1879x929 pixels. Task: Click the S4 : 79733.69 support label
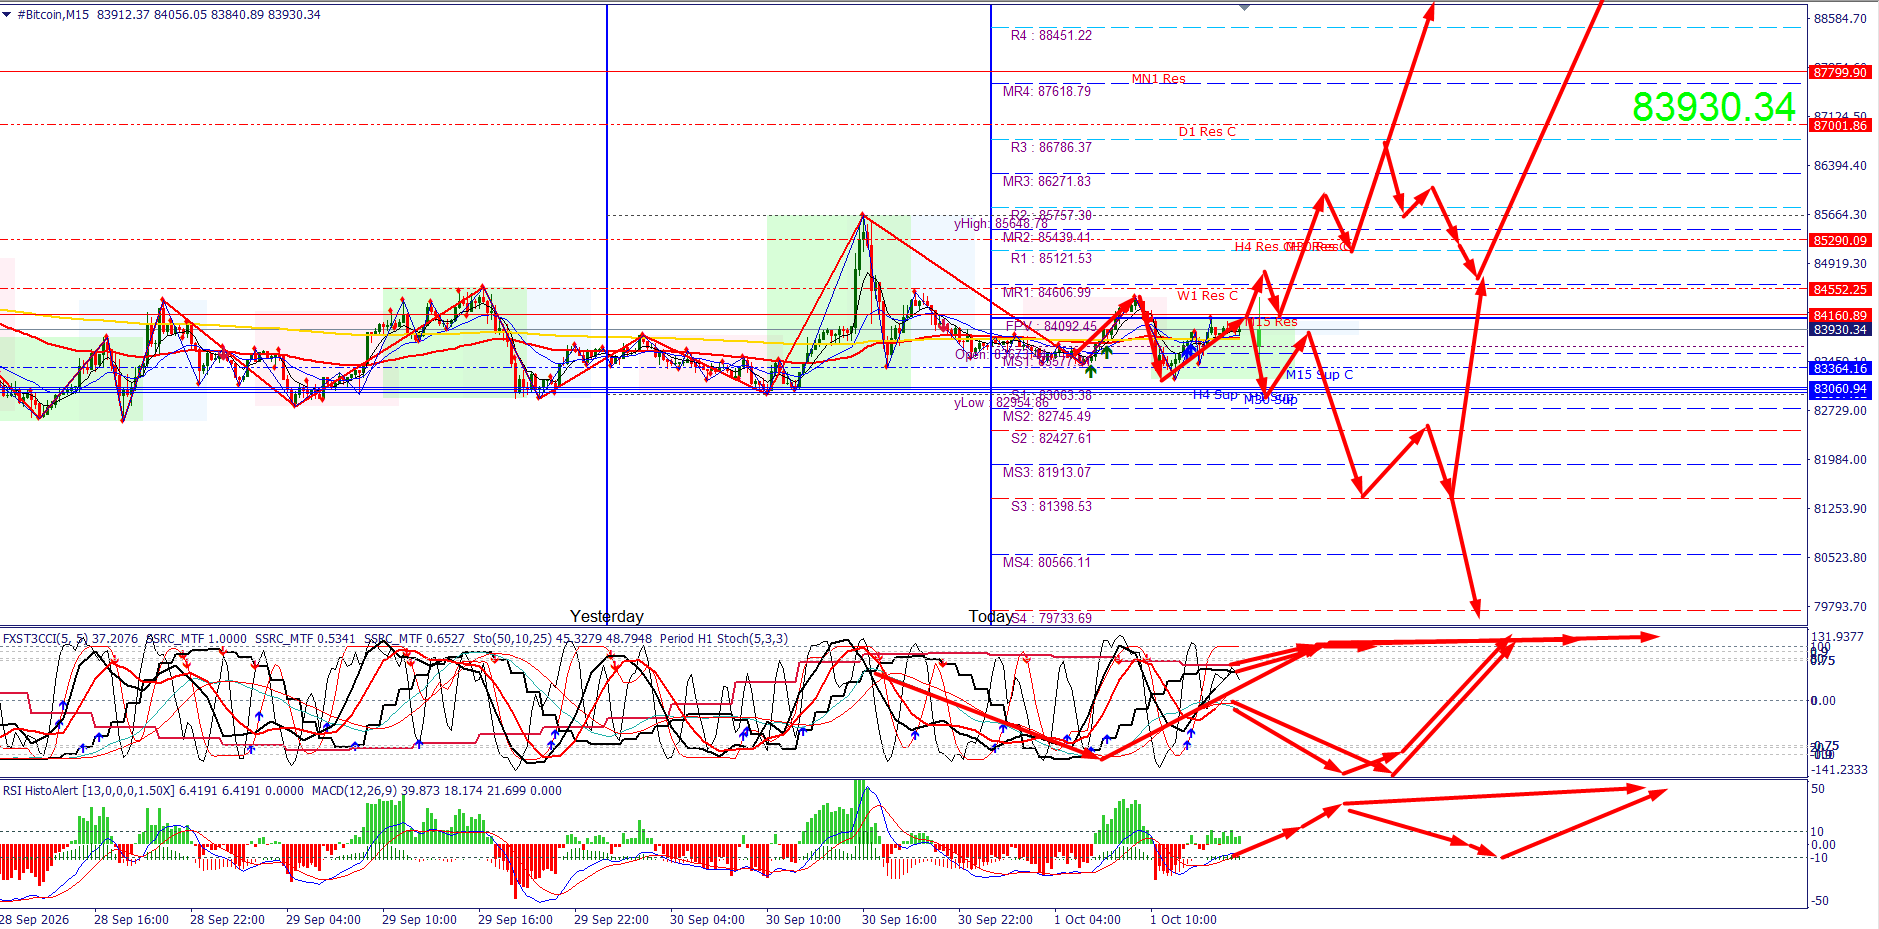pos(1051,618)
